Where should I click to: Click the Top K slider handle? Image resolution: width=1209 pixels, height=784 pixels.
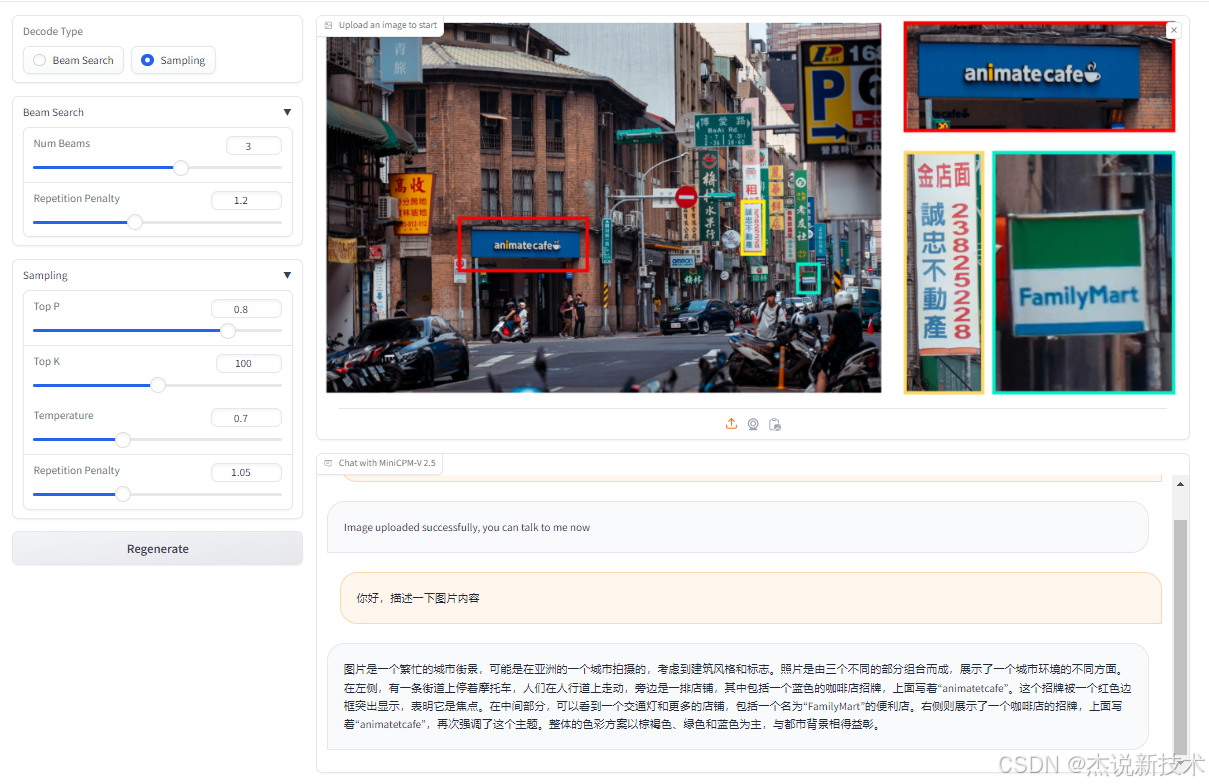point(158,385)
